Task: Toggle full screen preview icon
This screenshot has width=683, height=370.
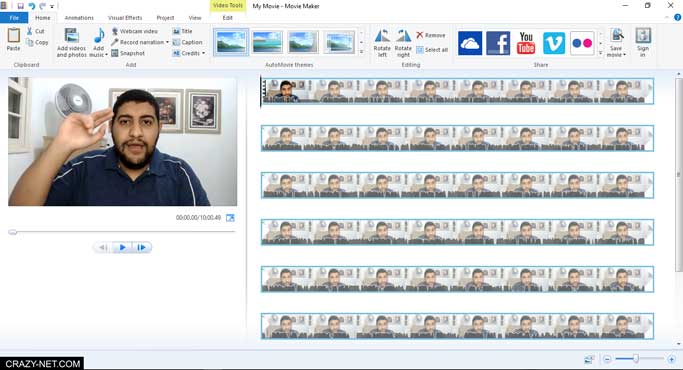Action: coord(230,217)
